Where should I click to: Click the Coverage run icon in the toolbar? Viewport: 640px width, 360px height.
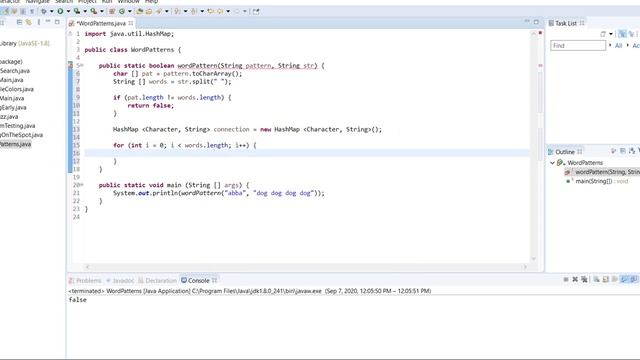[77, 11]
